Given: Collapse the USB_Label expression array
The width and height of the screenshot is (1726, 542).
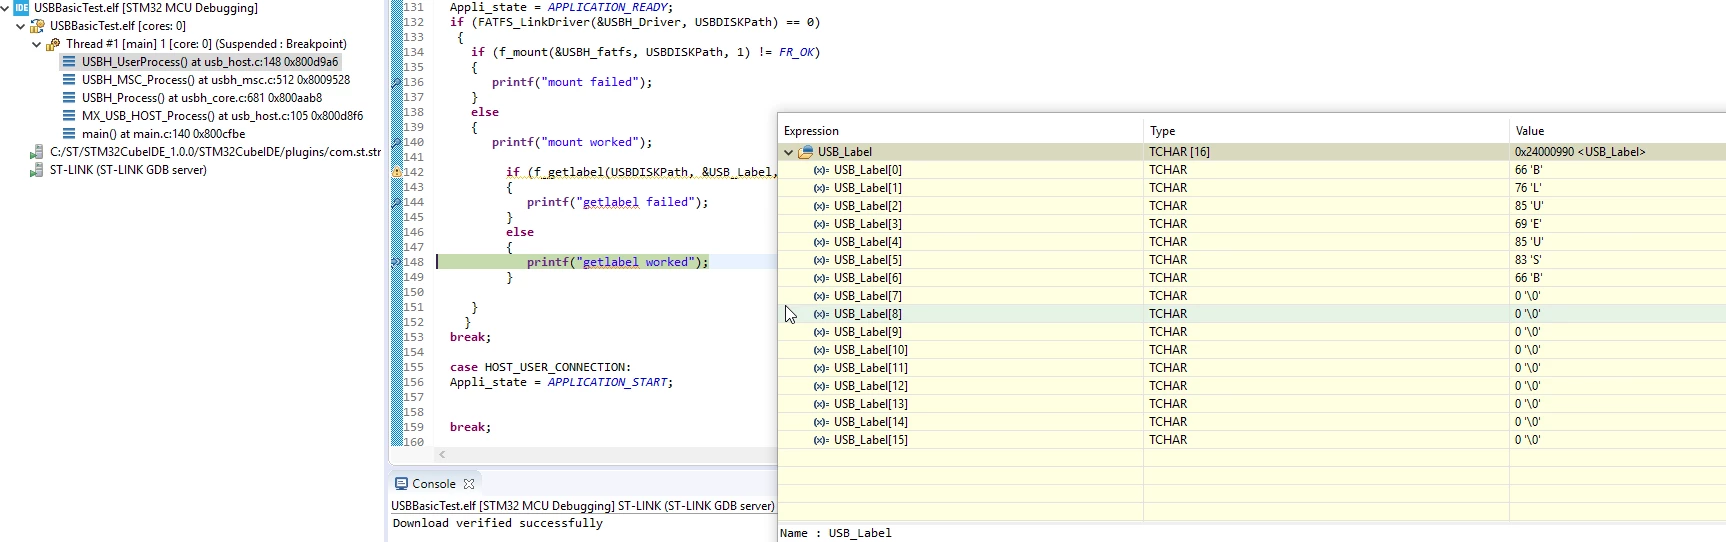Looking at the screenshot, I should click(x=789, y=152).
